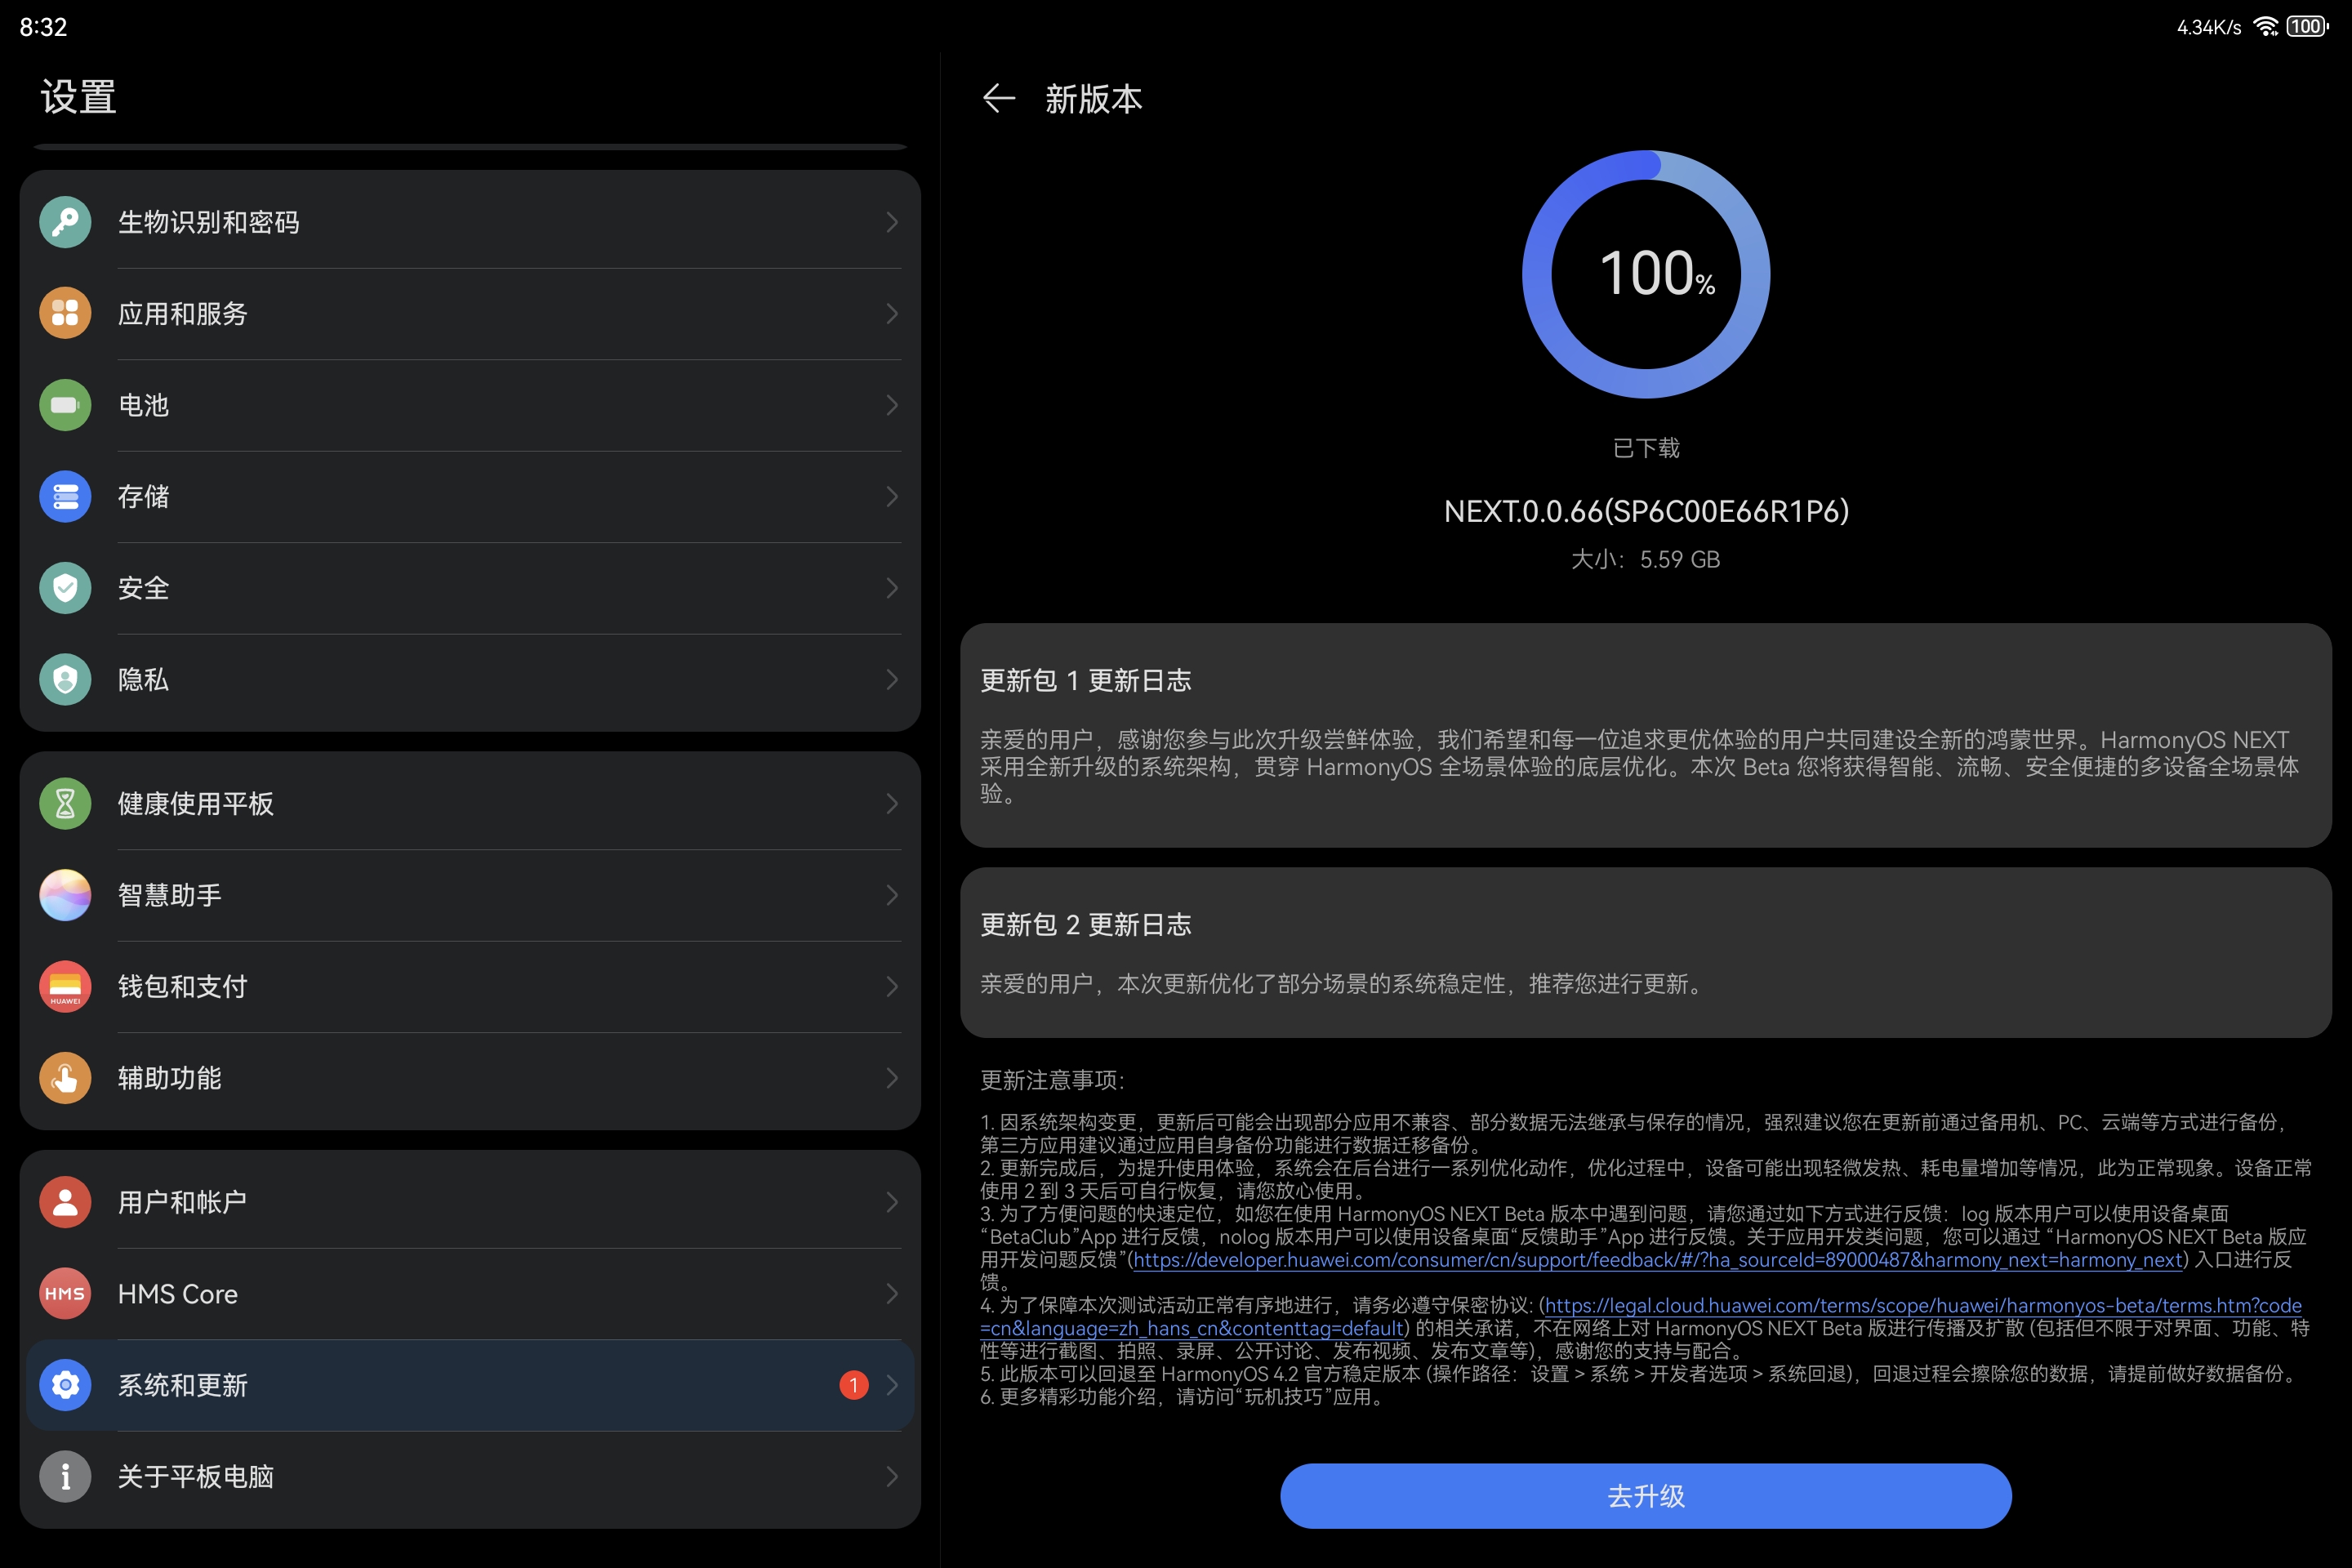Open the 存储 settings entry
The width and height of the screenshot is (2352, 1568).
pyautogui.click(x=470, y=496)
